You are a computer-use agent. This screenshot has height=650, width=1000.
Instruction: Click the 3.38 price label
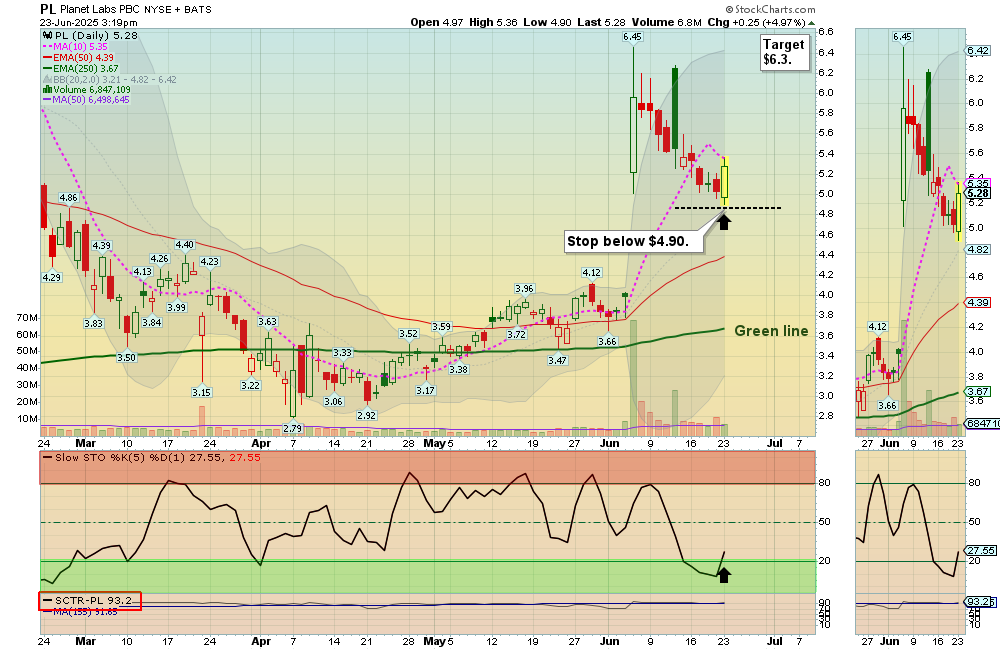point(459,369)
